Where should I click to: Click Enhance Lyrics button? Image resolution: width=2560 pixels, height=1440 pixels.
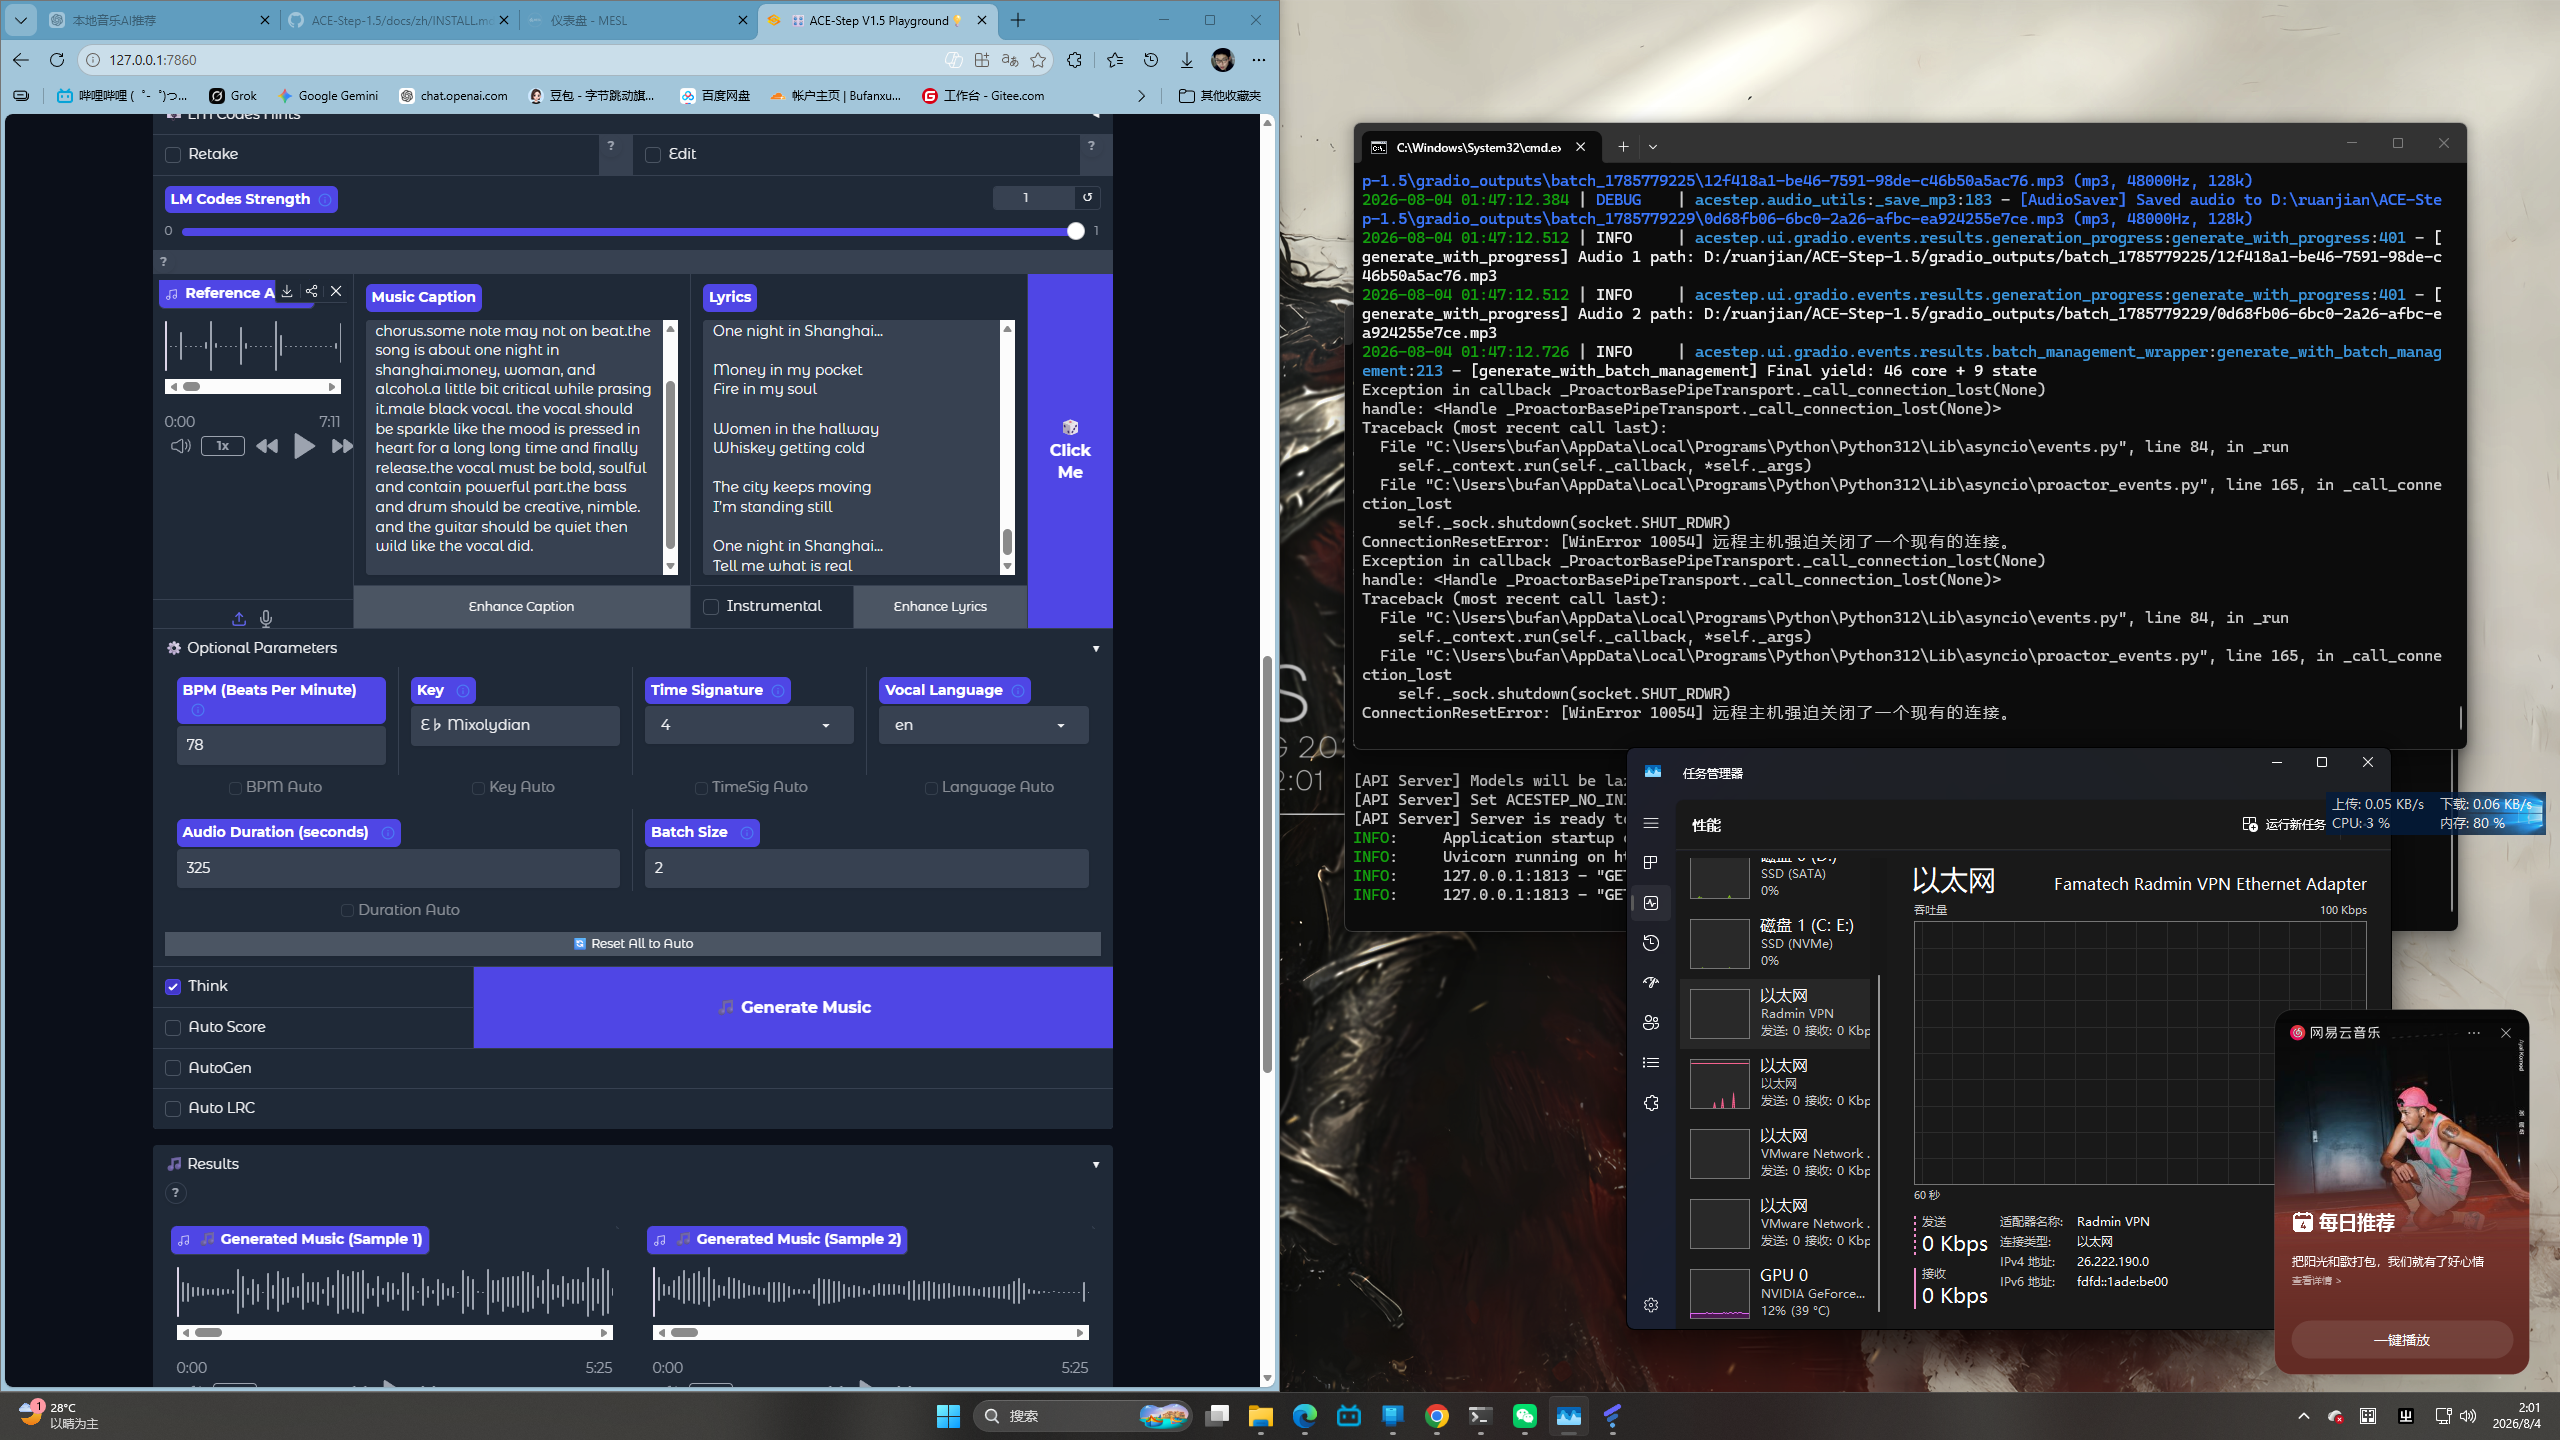click(x=940, y=607)
